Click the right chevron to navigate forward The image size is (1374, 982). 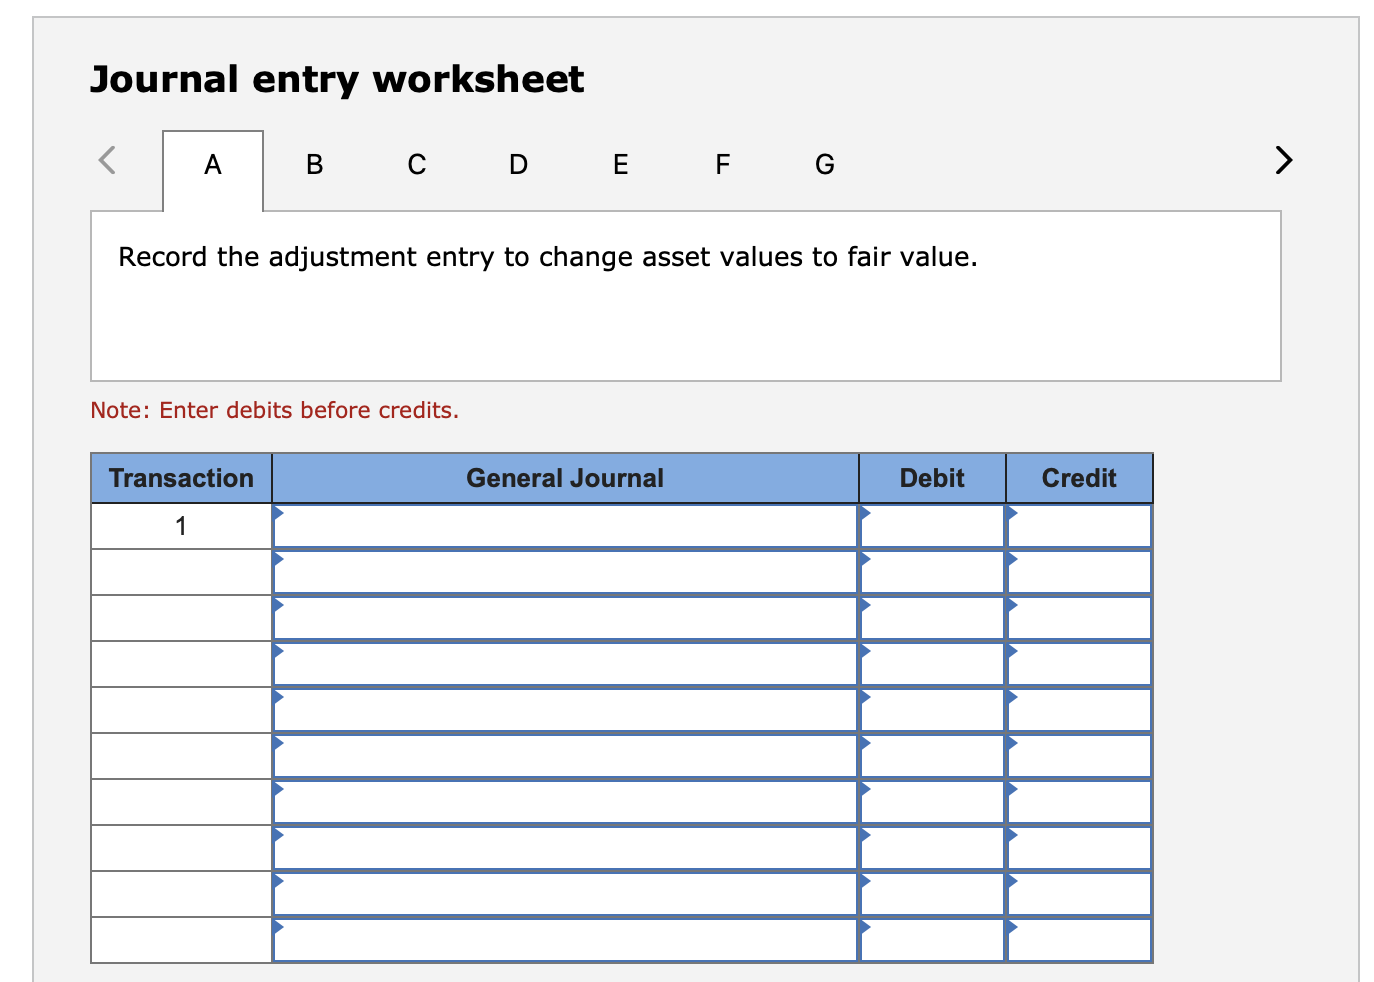pyautogui.click(x=1283, y=160)
